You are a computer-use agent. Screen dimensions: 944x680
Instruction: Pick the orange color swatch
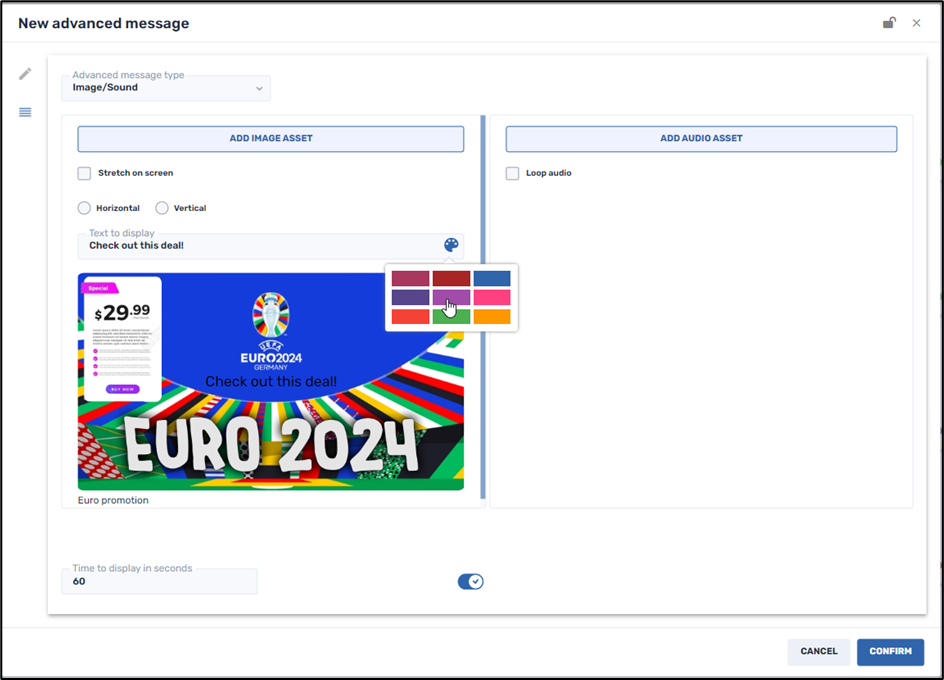pos(492,317)
